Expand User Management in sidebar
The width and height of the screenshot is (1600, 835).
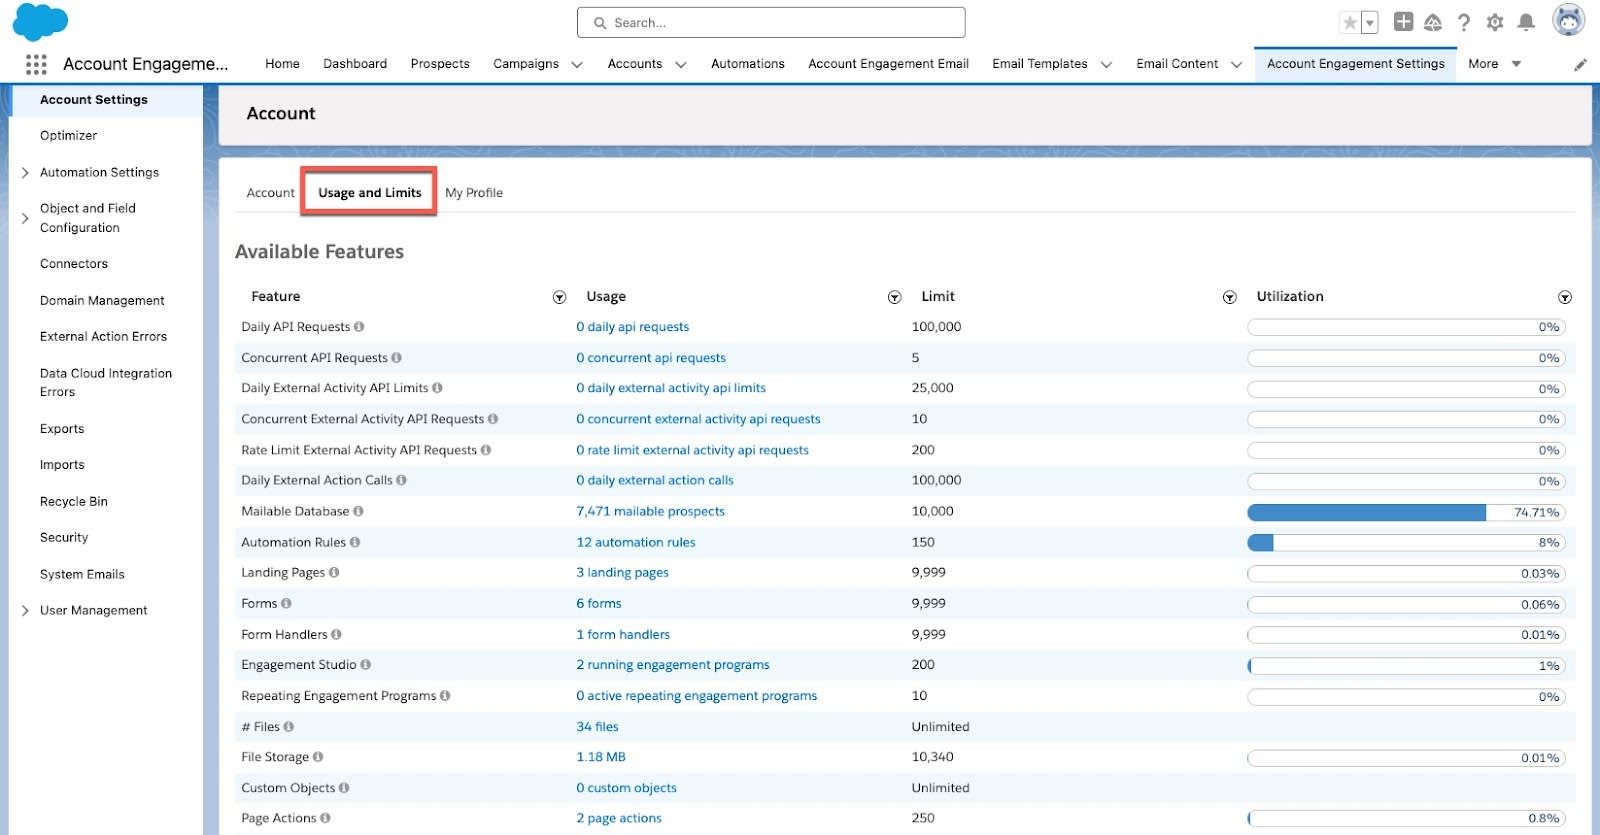pyautogui.click(x=25, y=611)
